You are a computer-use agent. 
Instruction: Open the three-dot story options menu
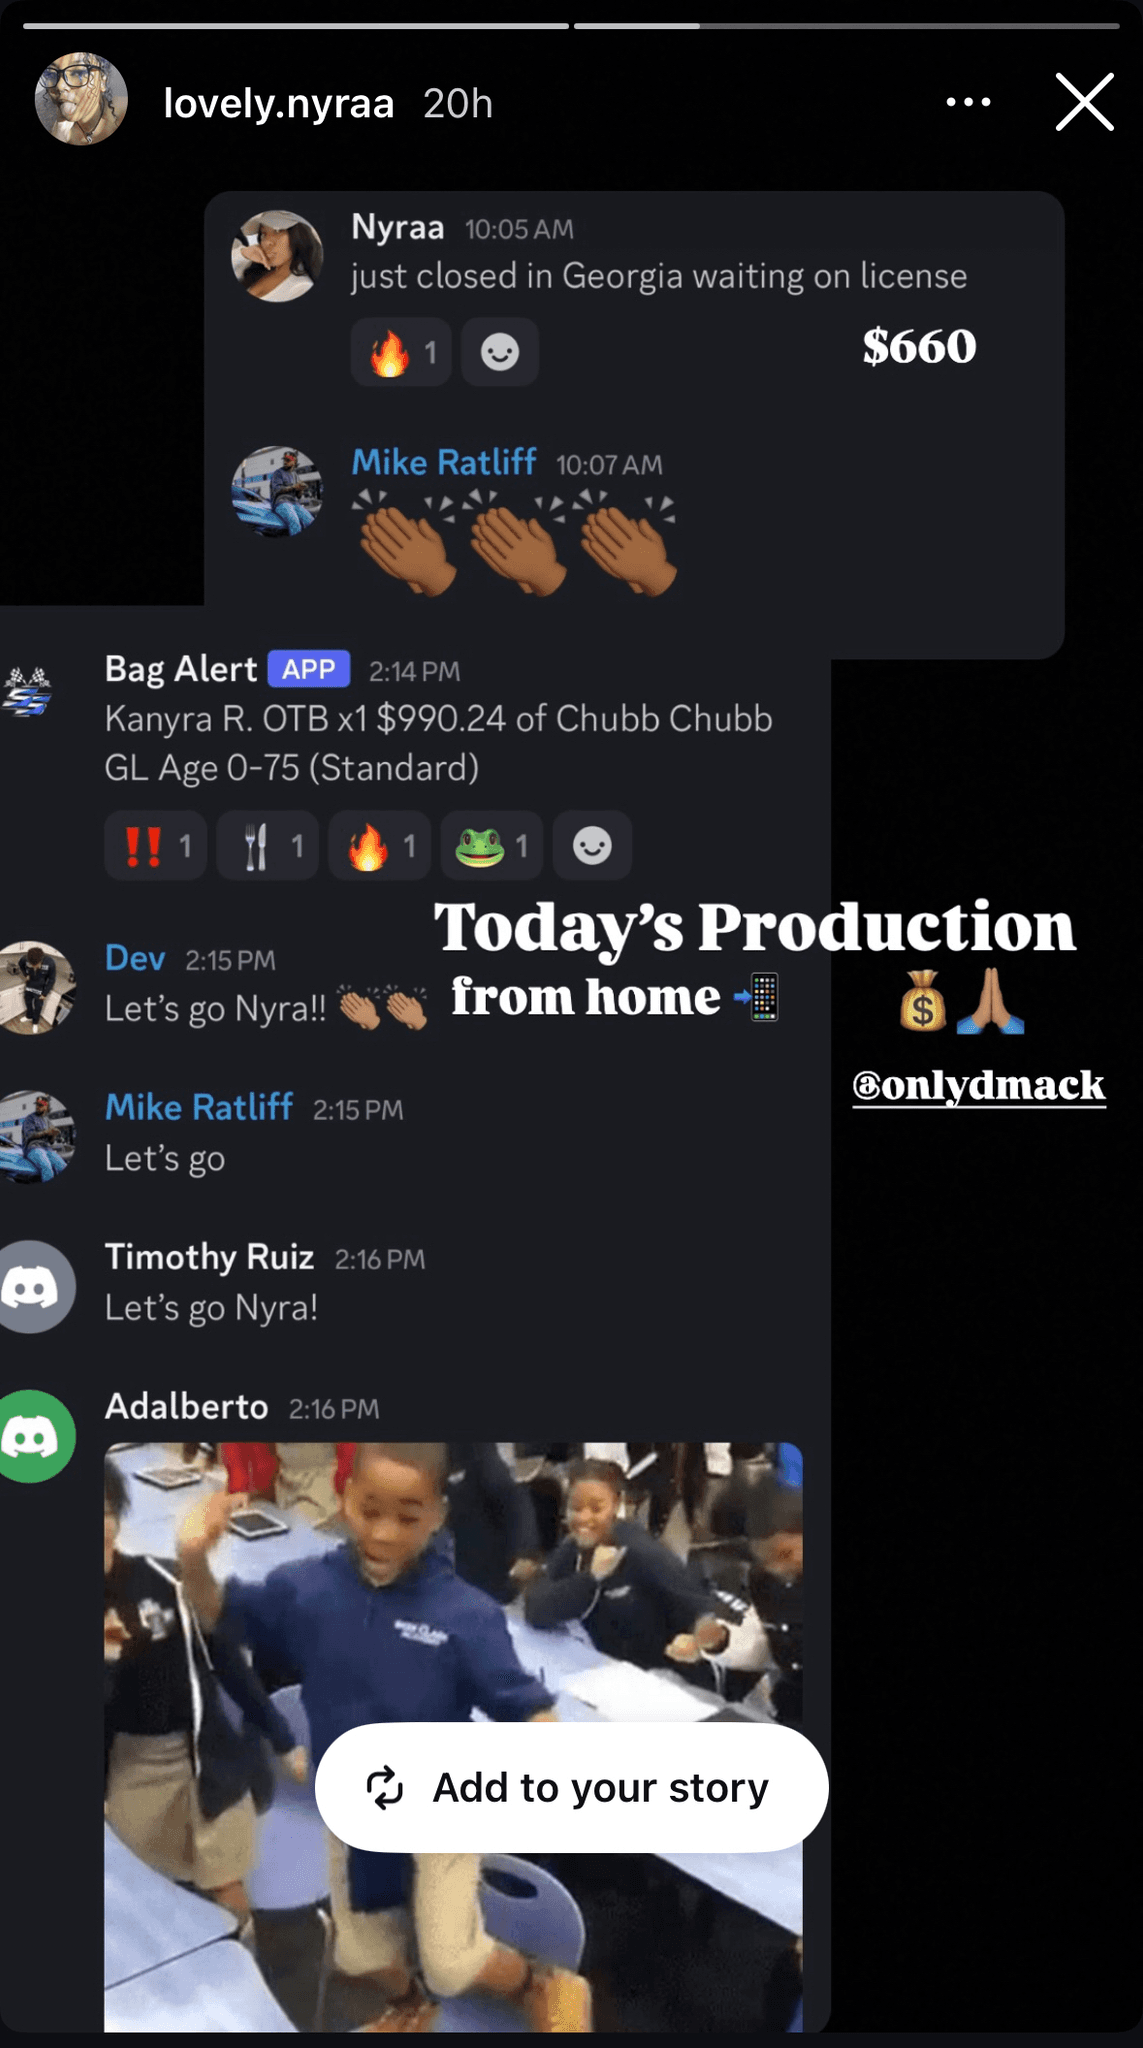click(968, 102)
